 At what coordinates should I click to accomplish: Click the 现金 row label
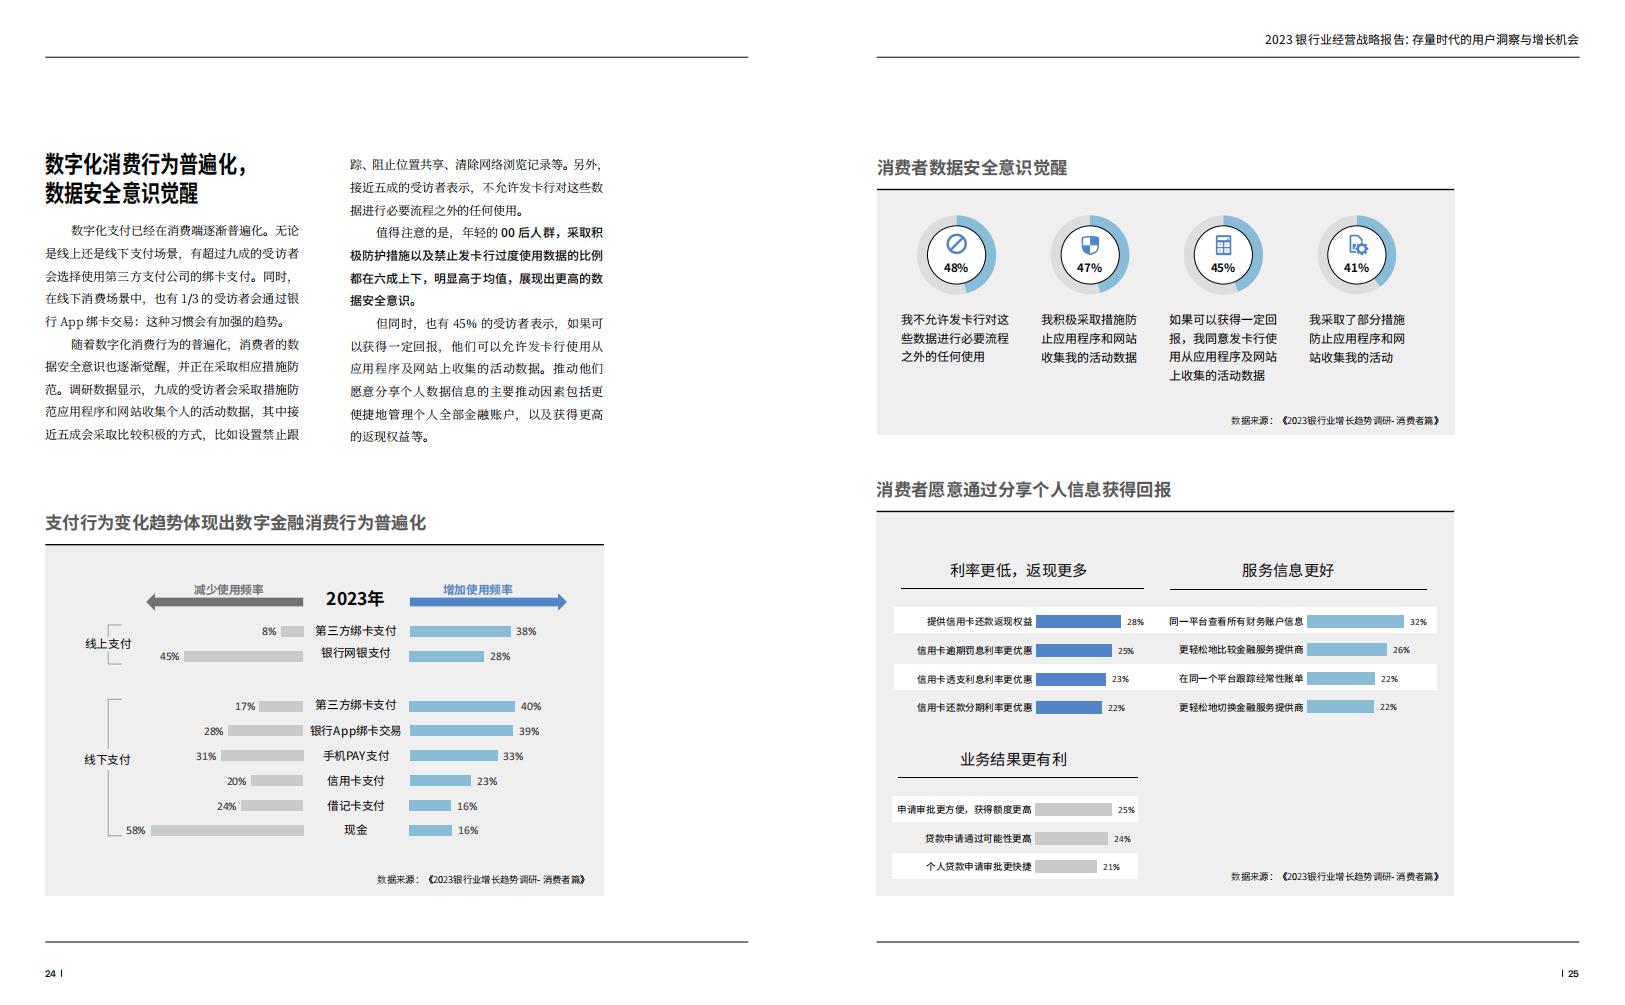coord(356,830)
